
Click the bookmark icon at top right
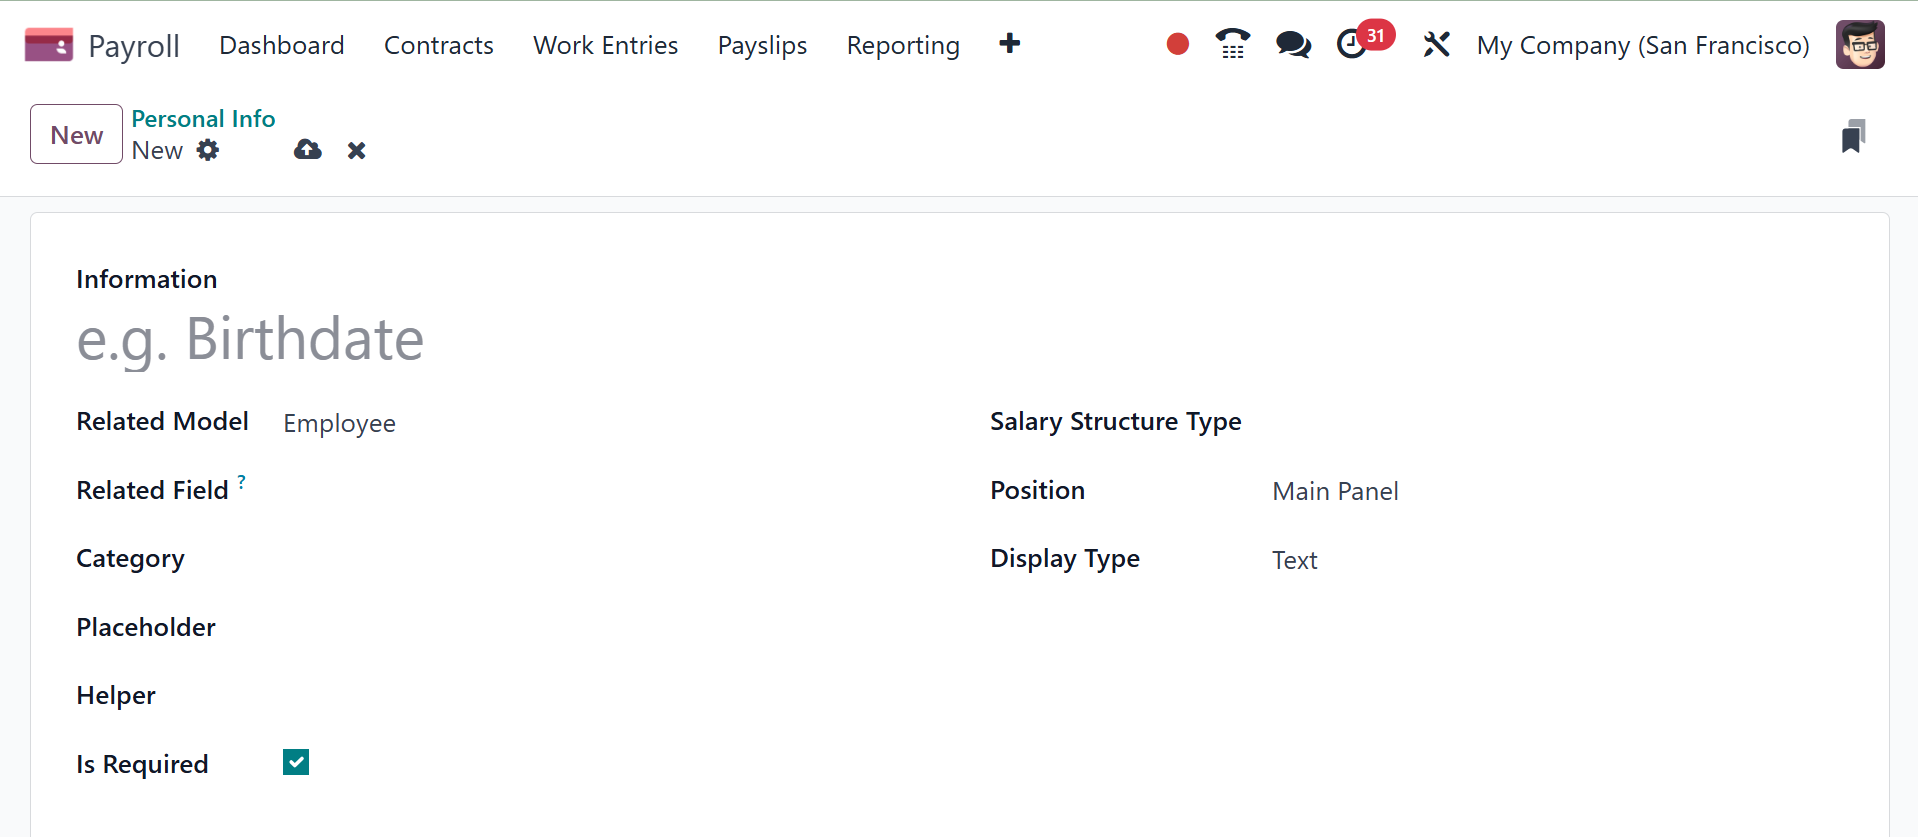[x=1853, y=136]
